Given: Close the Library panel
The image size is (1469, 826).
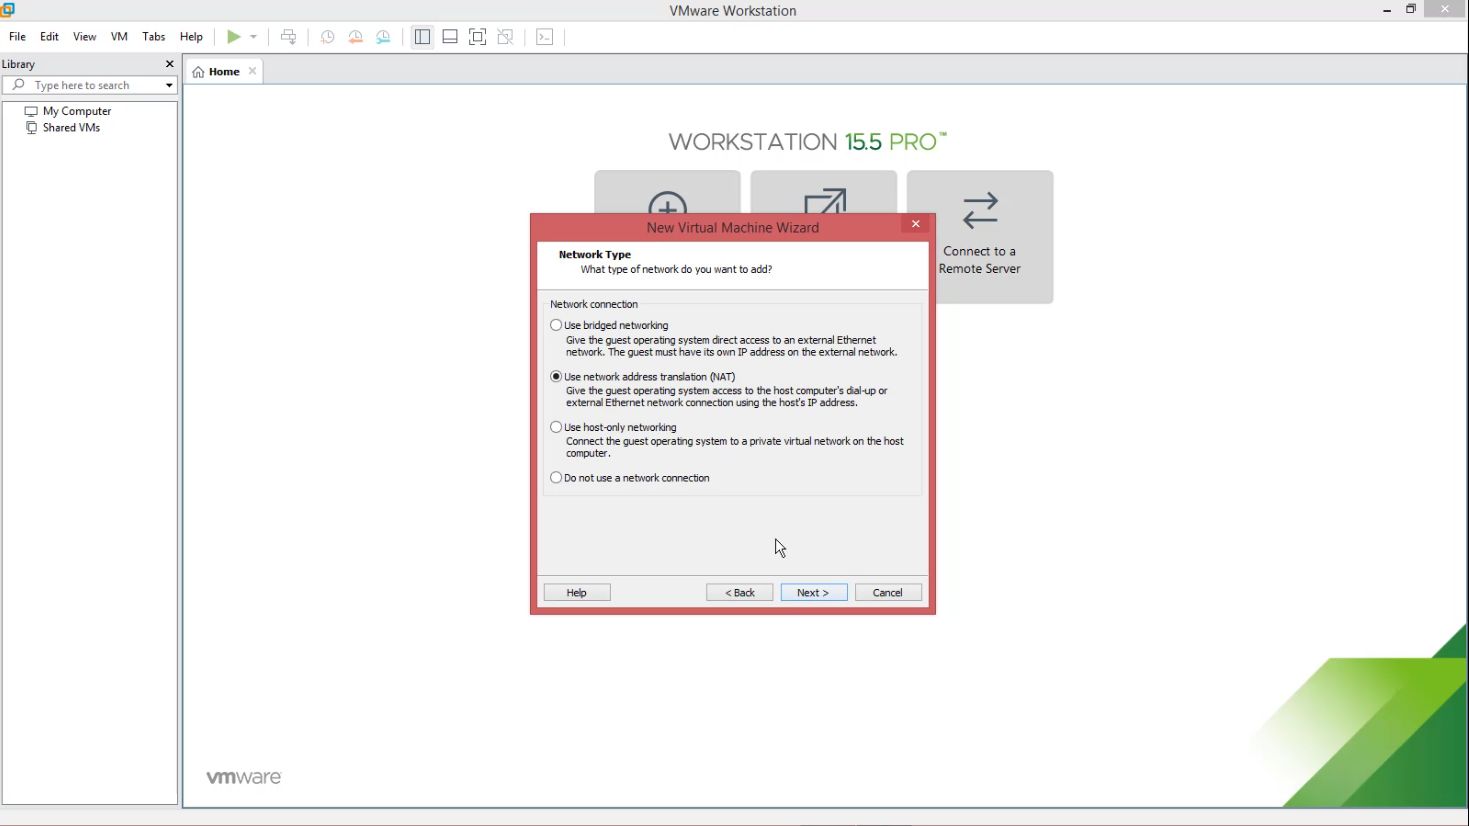Looking at the screenshot, I should pos(169,64).
